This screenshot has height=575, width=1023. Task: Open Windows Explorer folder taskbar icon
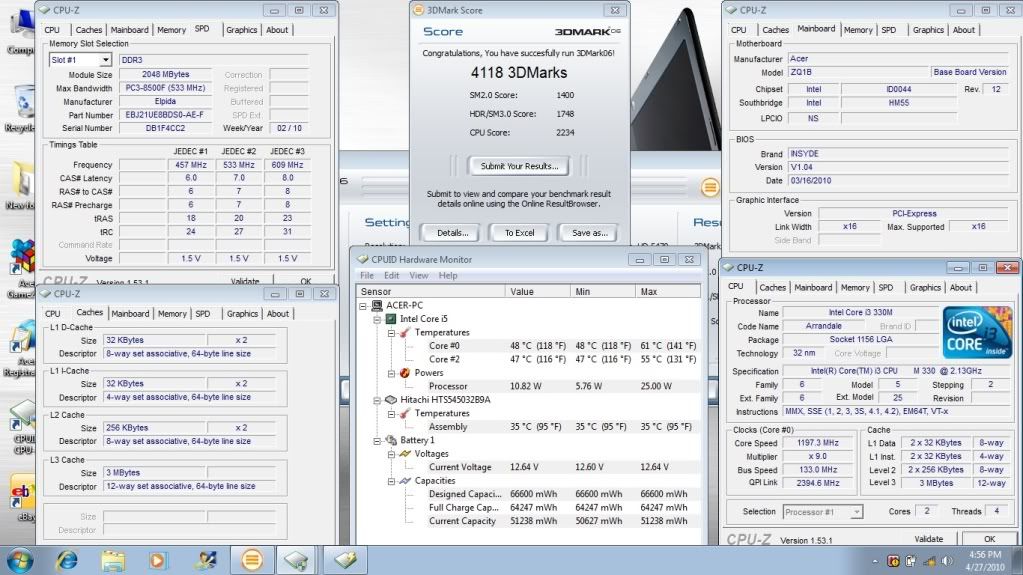[112, 560]
